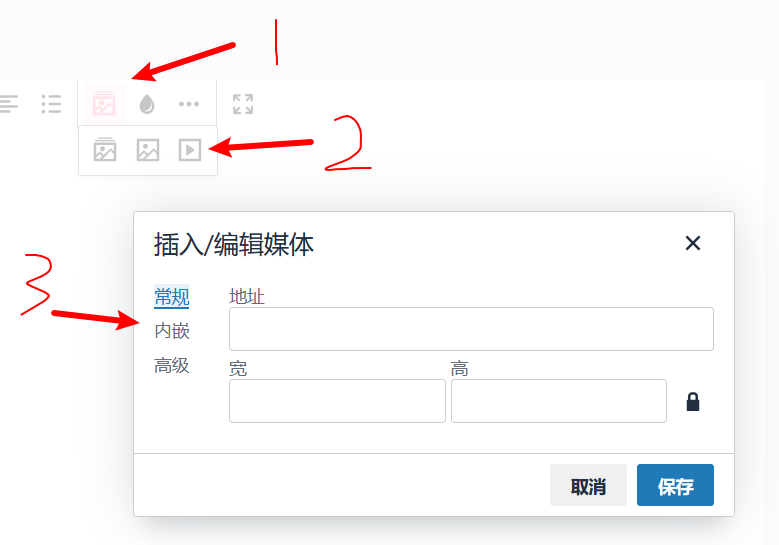Click the 取消 cancel button
This screenshot has width=779, height=545.
[x=588, y=485]
